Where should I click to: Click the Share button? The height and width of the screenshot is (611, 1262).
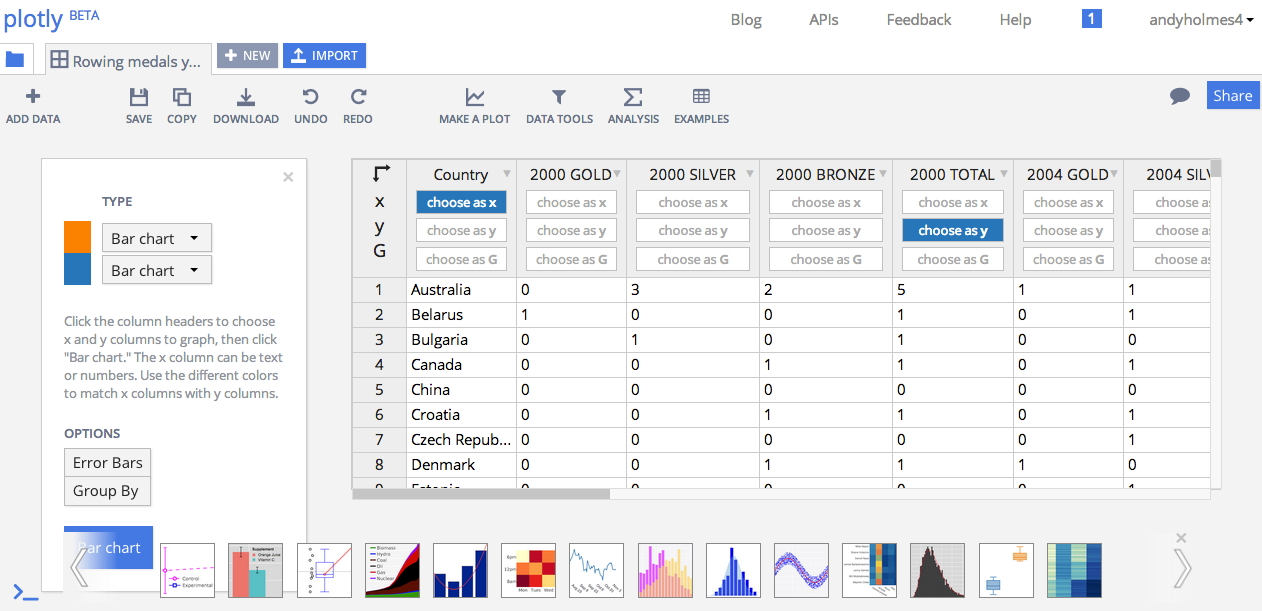pyautogui.click(x=1232, y=95)
